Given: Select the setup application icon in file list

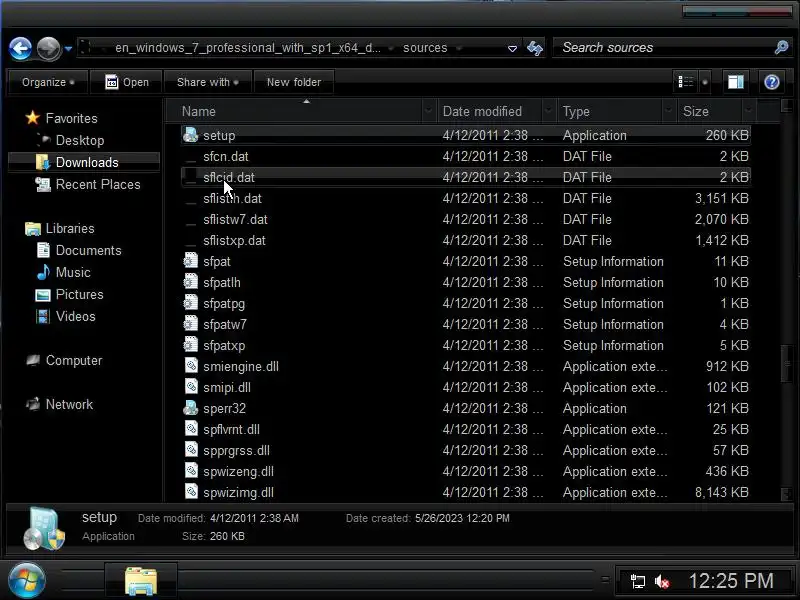Looking at the screenshot, I should tap(191, 135).
